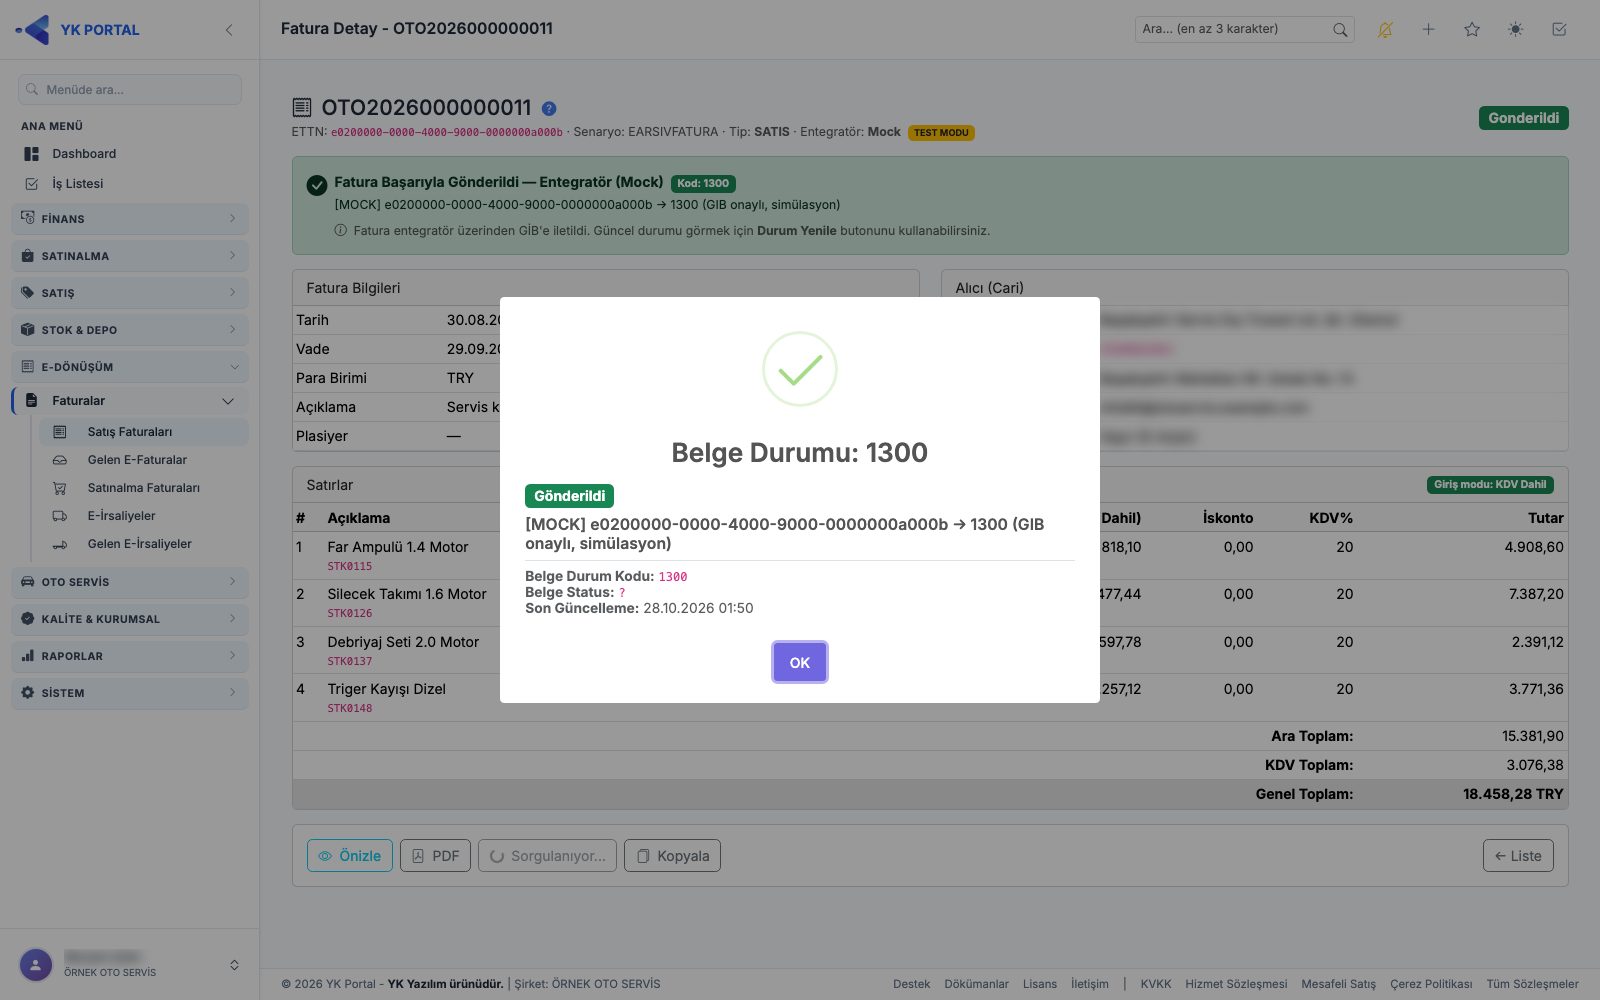The width and height of the screenshot is (1600, 1000).
Task: Click the YK Portal logo
Action: click(78, 30)
